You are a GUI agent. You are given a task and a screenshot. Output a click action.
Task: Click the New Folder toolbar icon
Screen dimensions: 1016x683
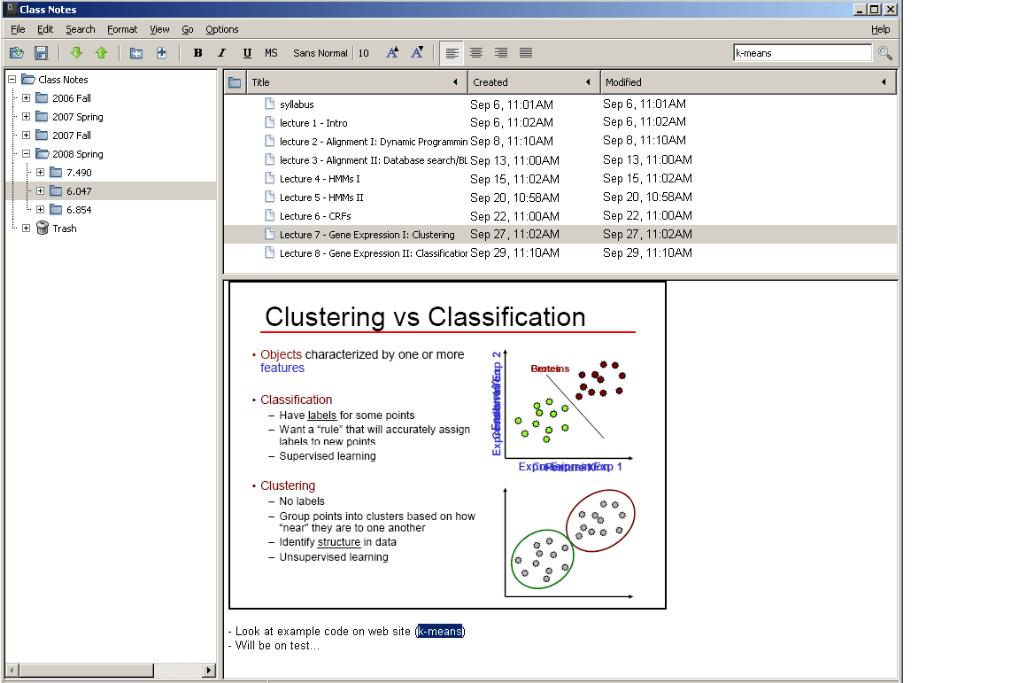(136, 53)
